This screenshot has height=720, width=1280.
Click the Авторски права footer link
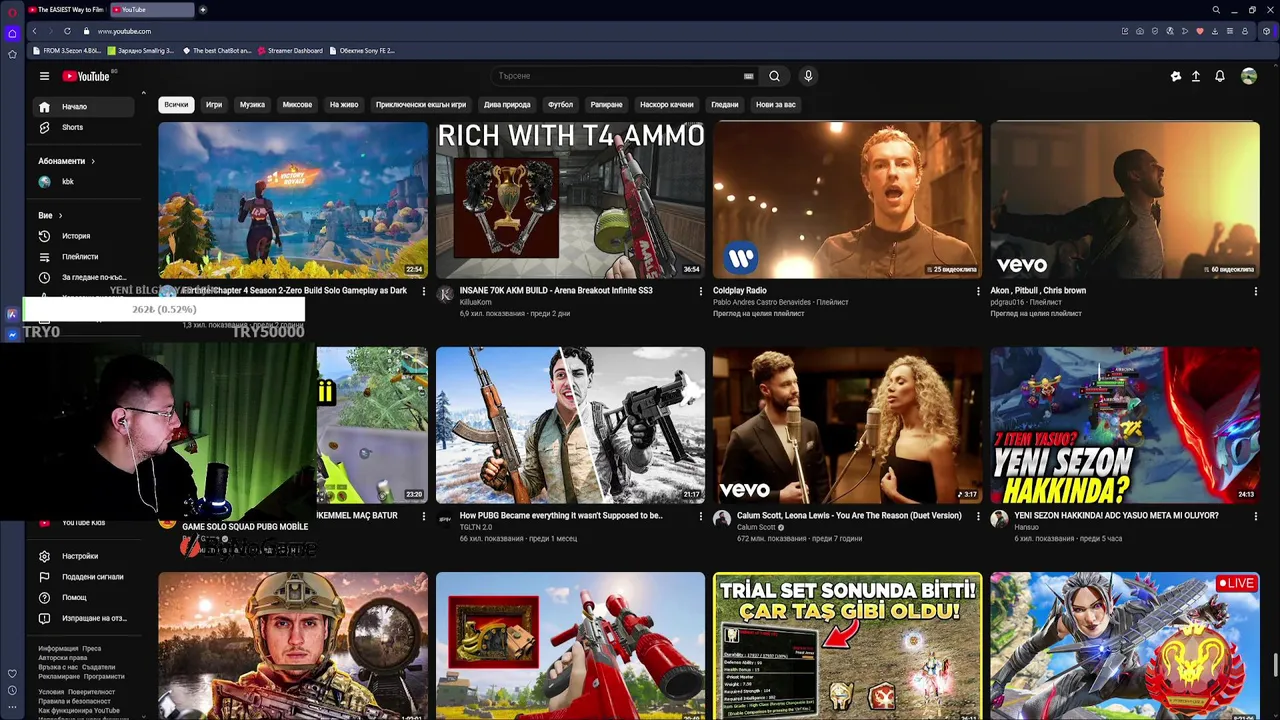pos(63,658)
